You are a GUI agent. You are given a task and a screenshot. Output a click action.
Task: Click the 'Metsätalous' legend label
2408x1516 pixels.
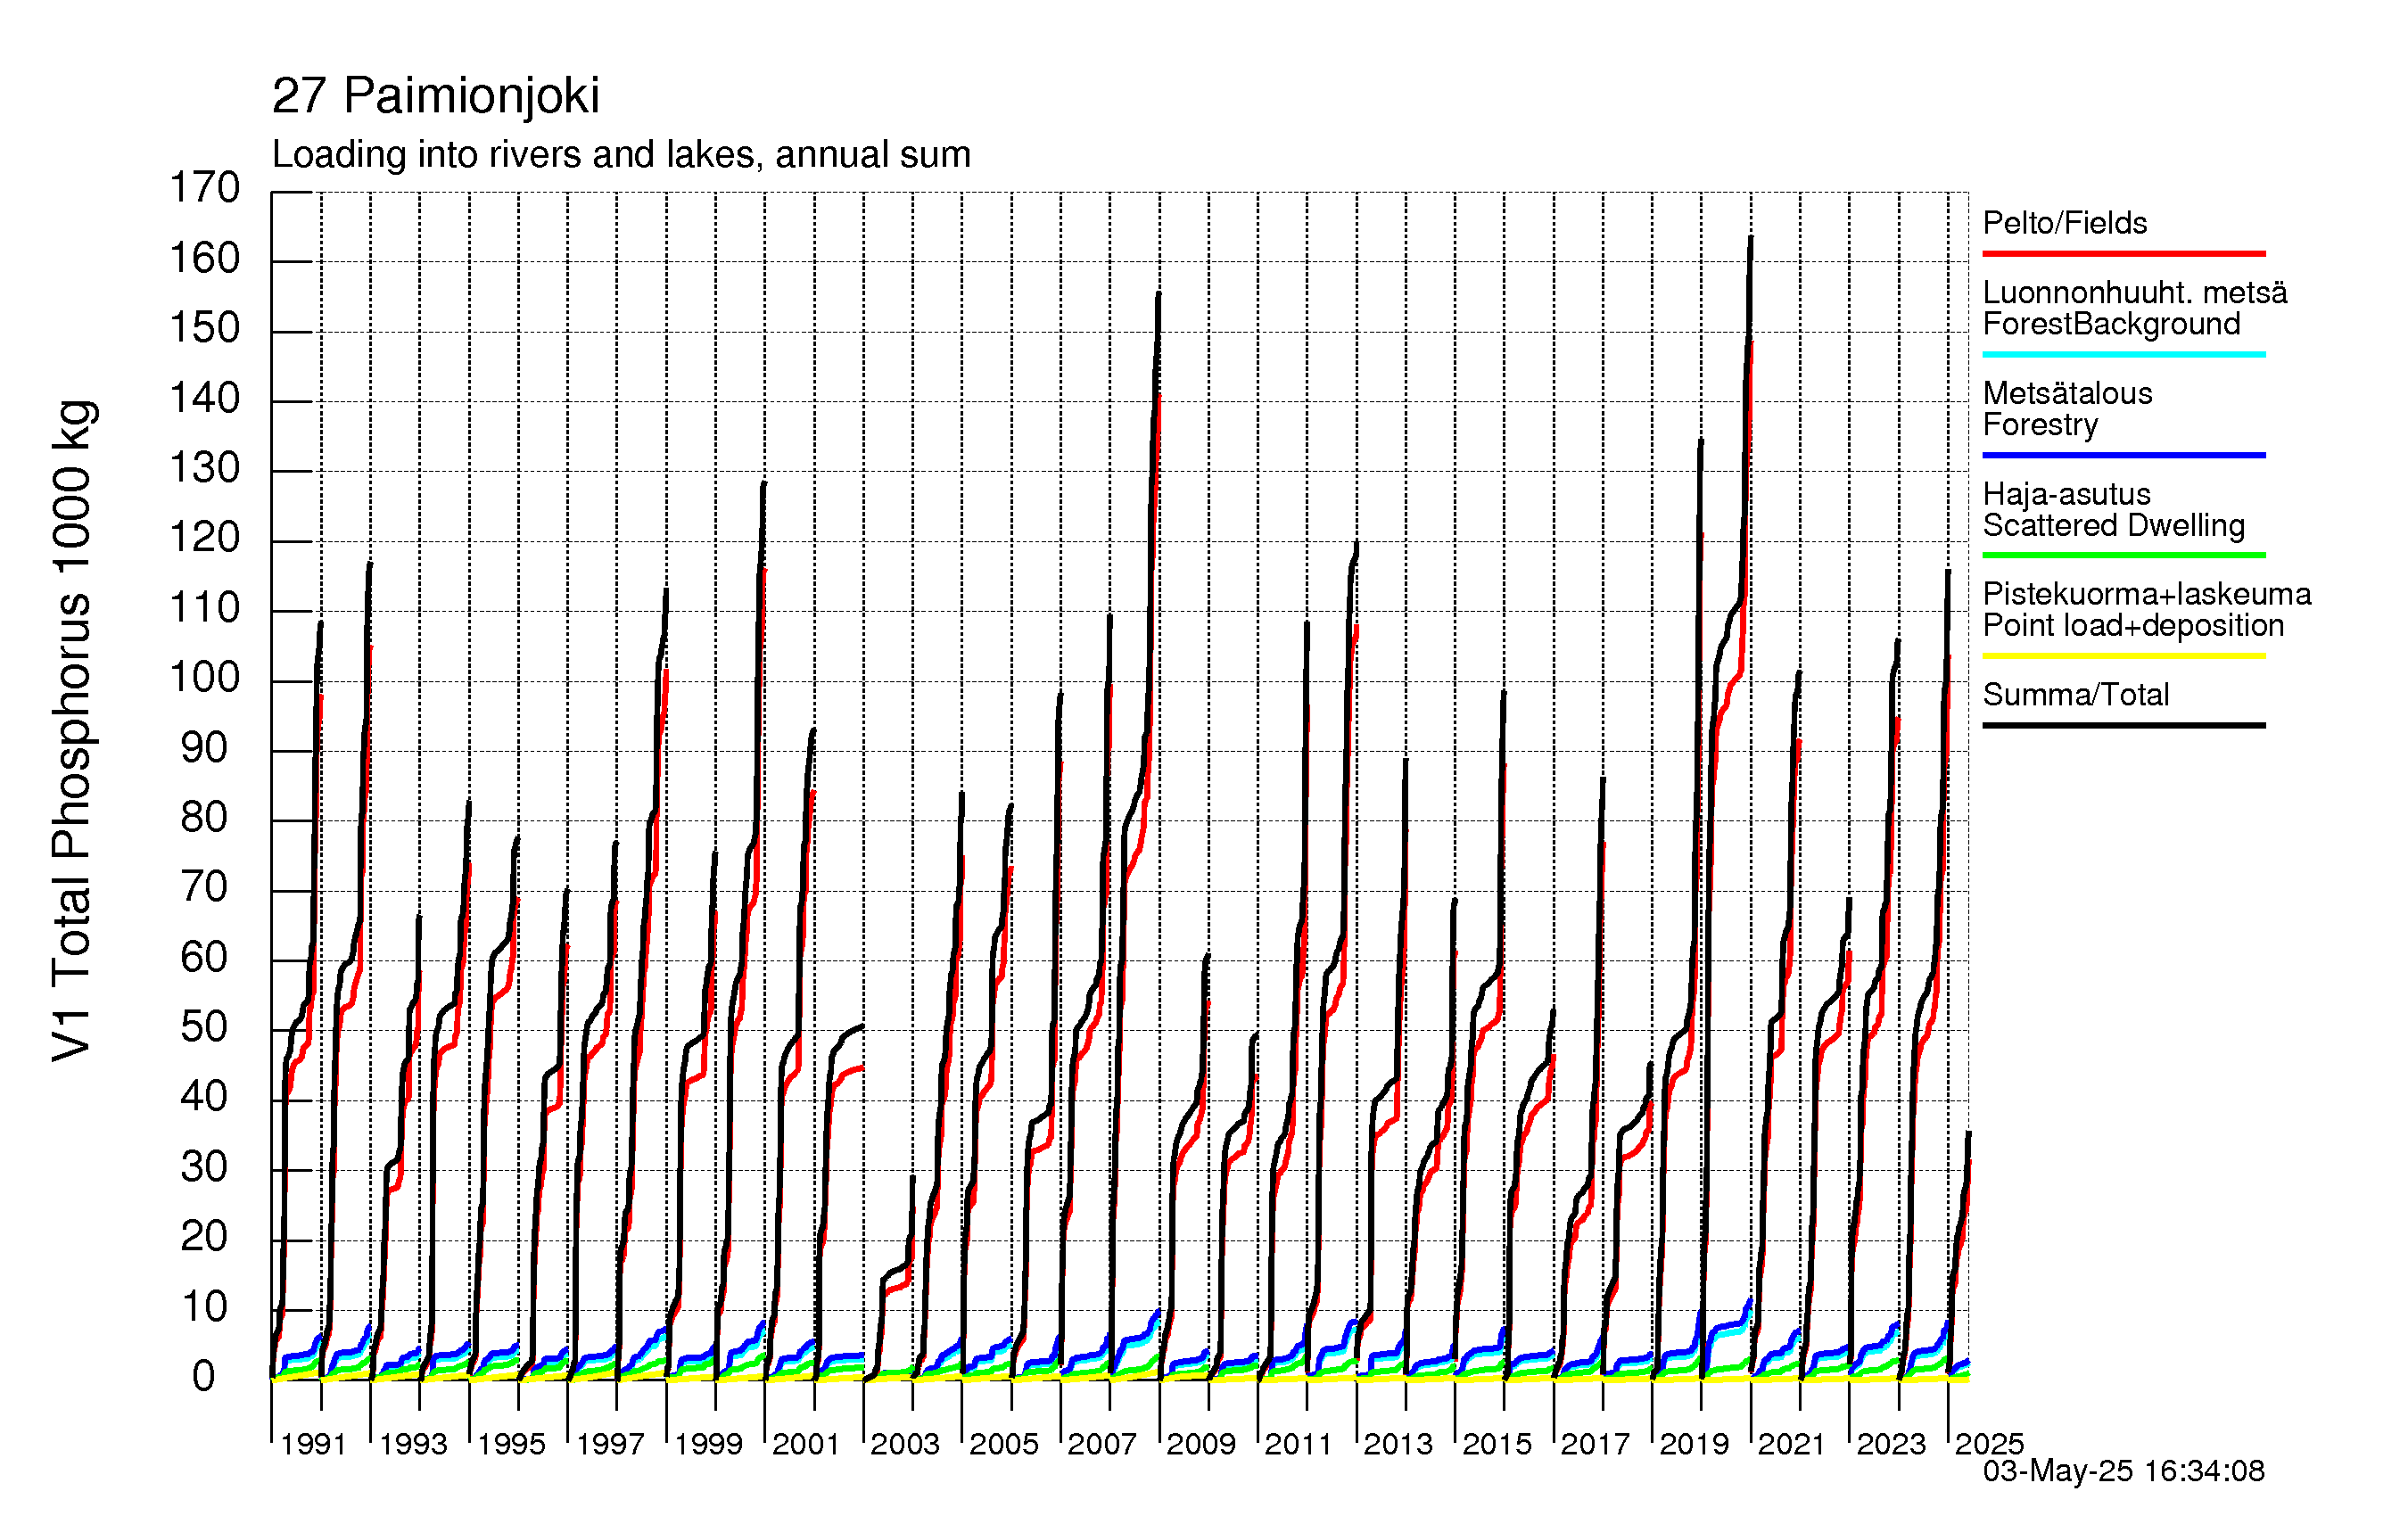pos(2067,393)
